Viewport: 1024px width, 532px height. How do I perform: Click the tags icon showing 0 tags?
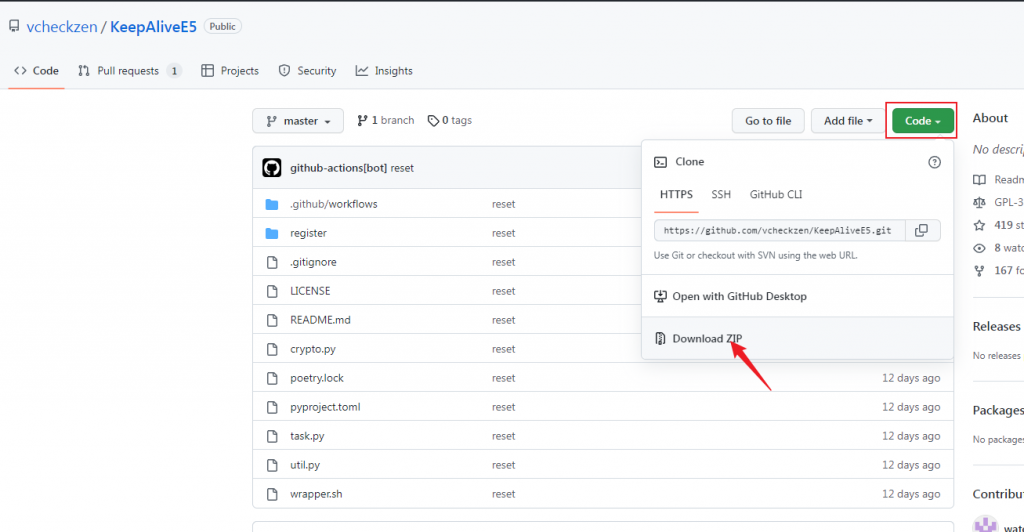coord(433,121)
